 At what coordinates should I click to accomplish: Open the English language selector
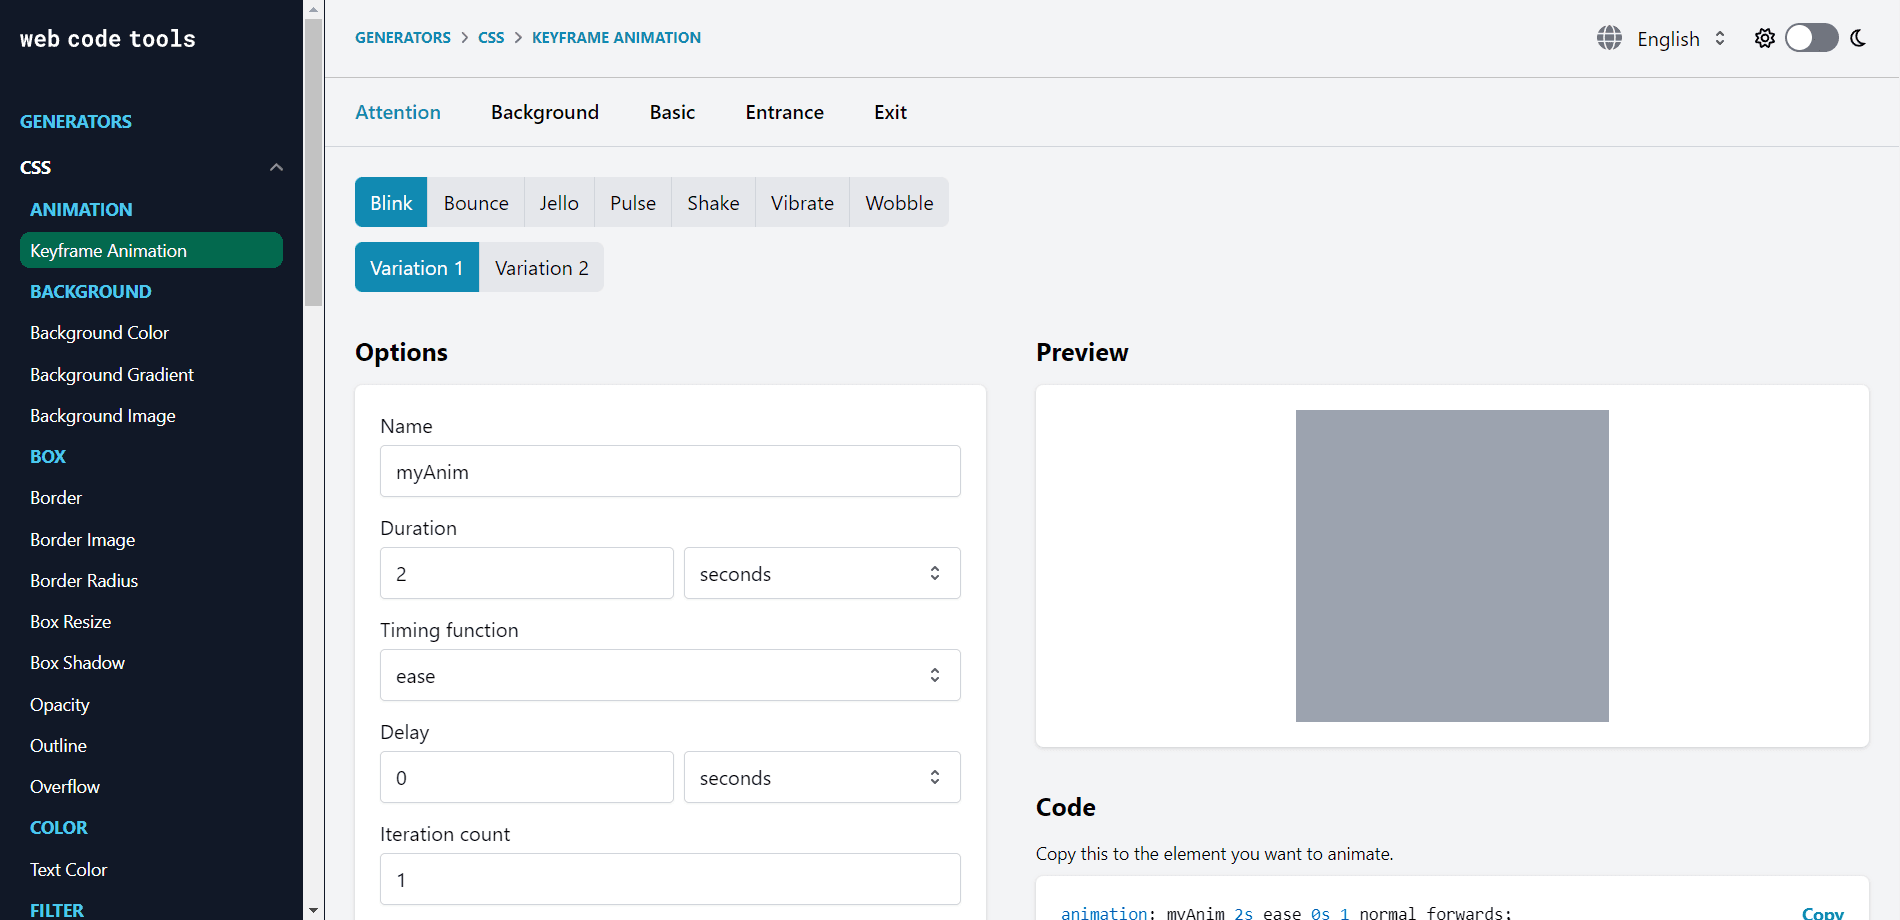[1680, 39]
